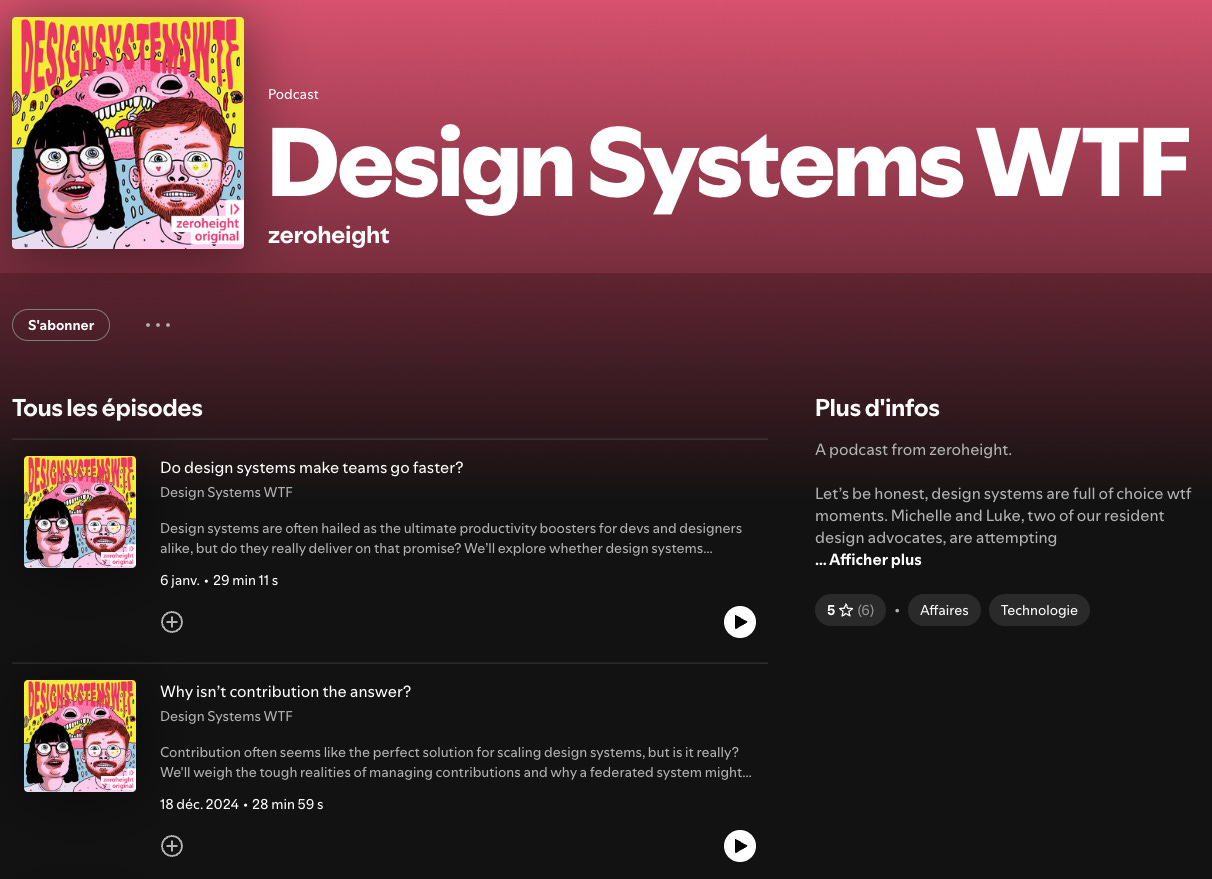1212x879 pixels.
Task: Click the S'abonner button
Action: [61, 325]
